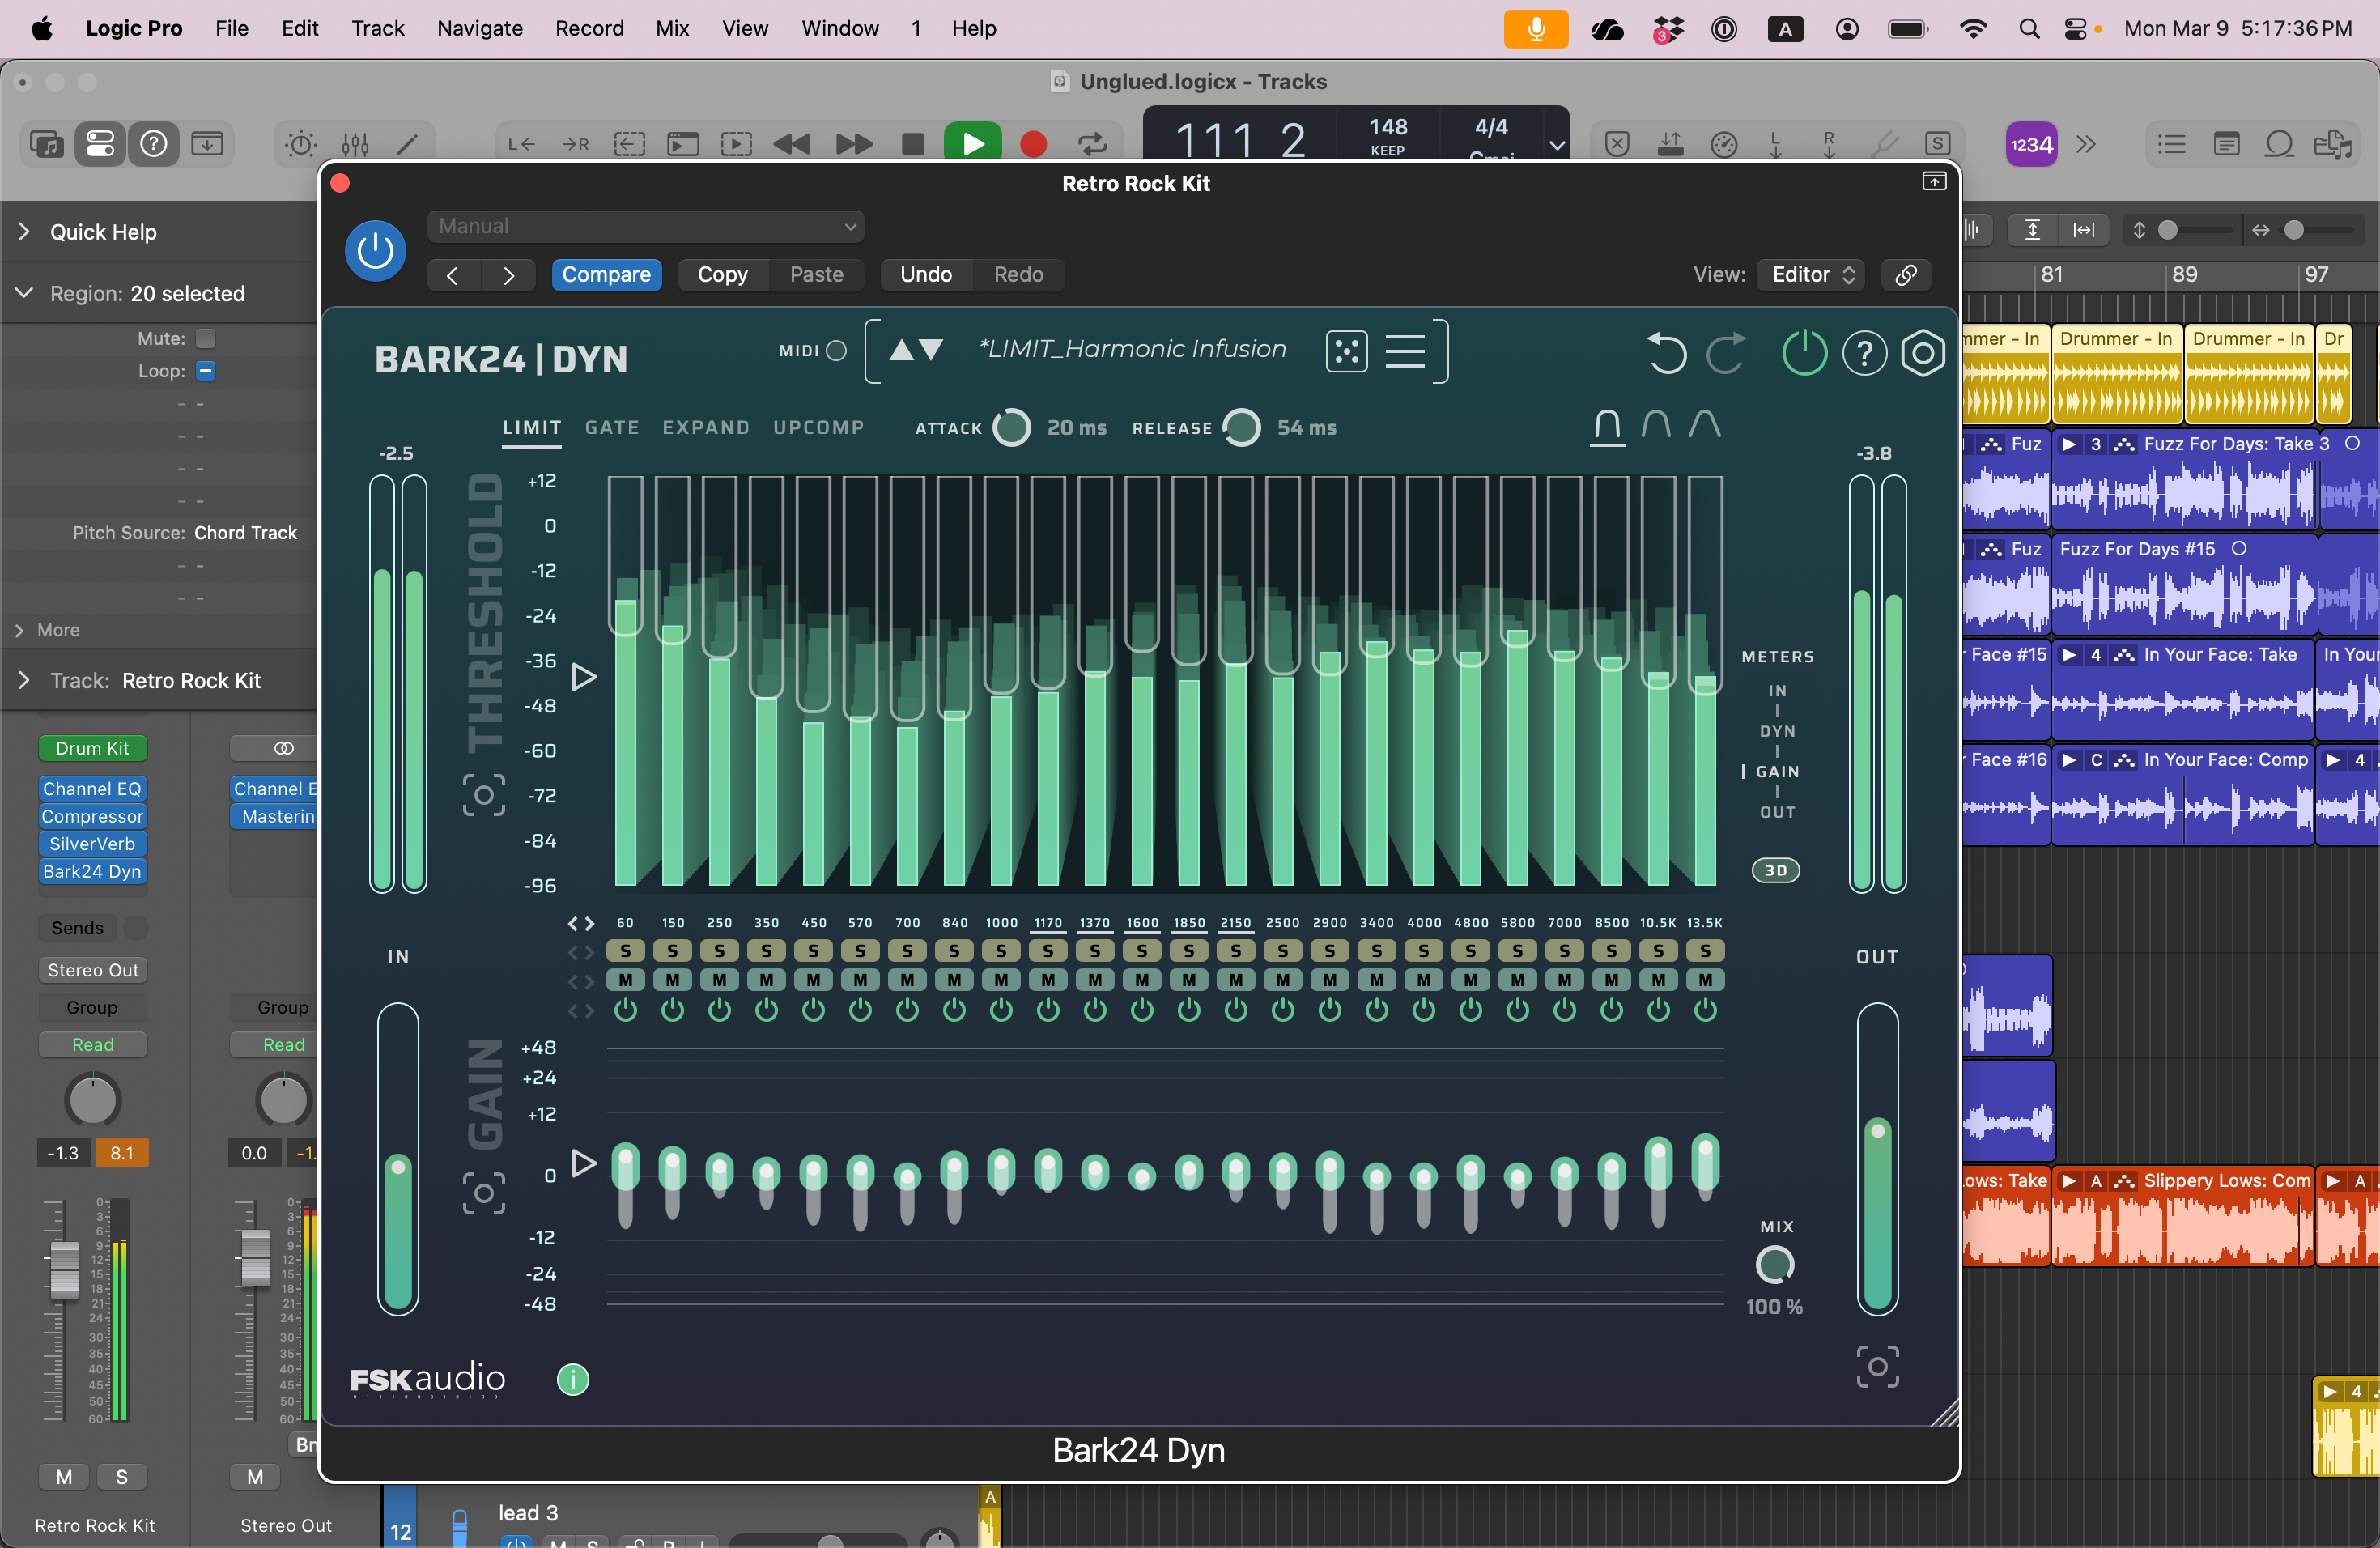Select the EXPAND mode tab
This screenshot has width=2380, height=1548.
(706, 428)
